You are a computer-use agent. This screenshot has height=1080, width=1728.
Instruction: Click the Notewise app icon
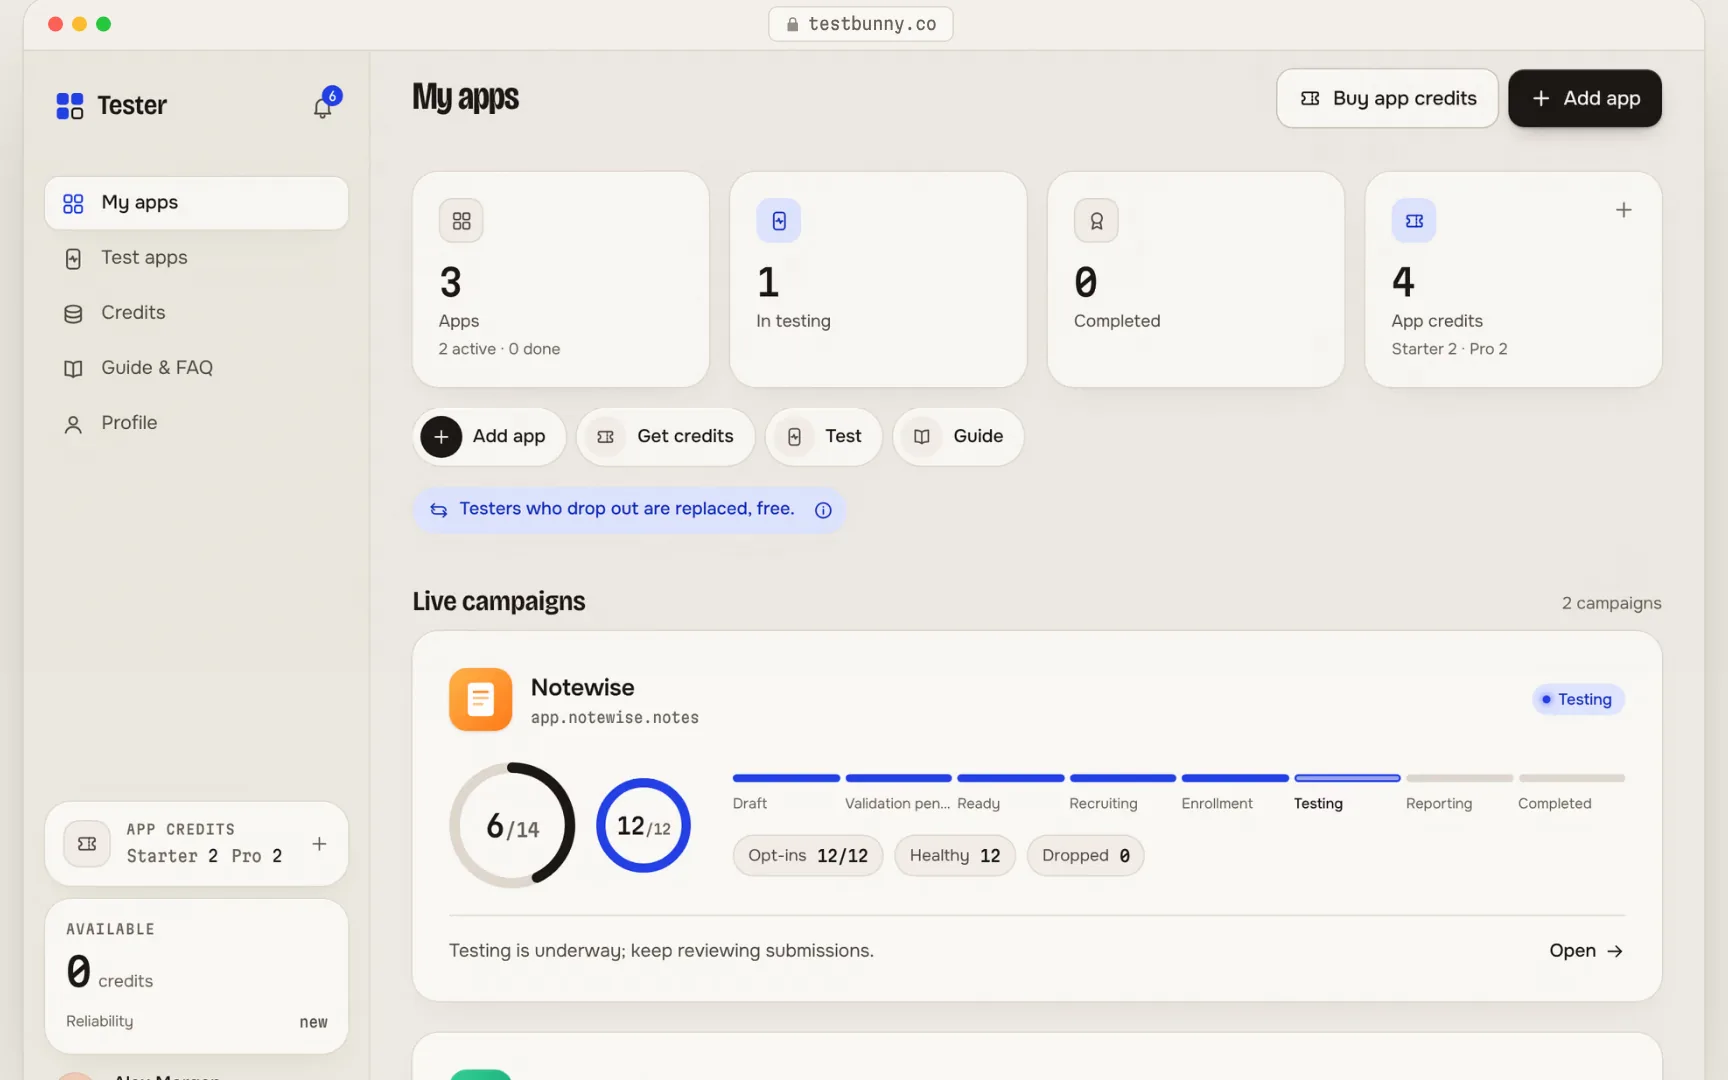pos(480,699)
